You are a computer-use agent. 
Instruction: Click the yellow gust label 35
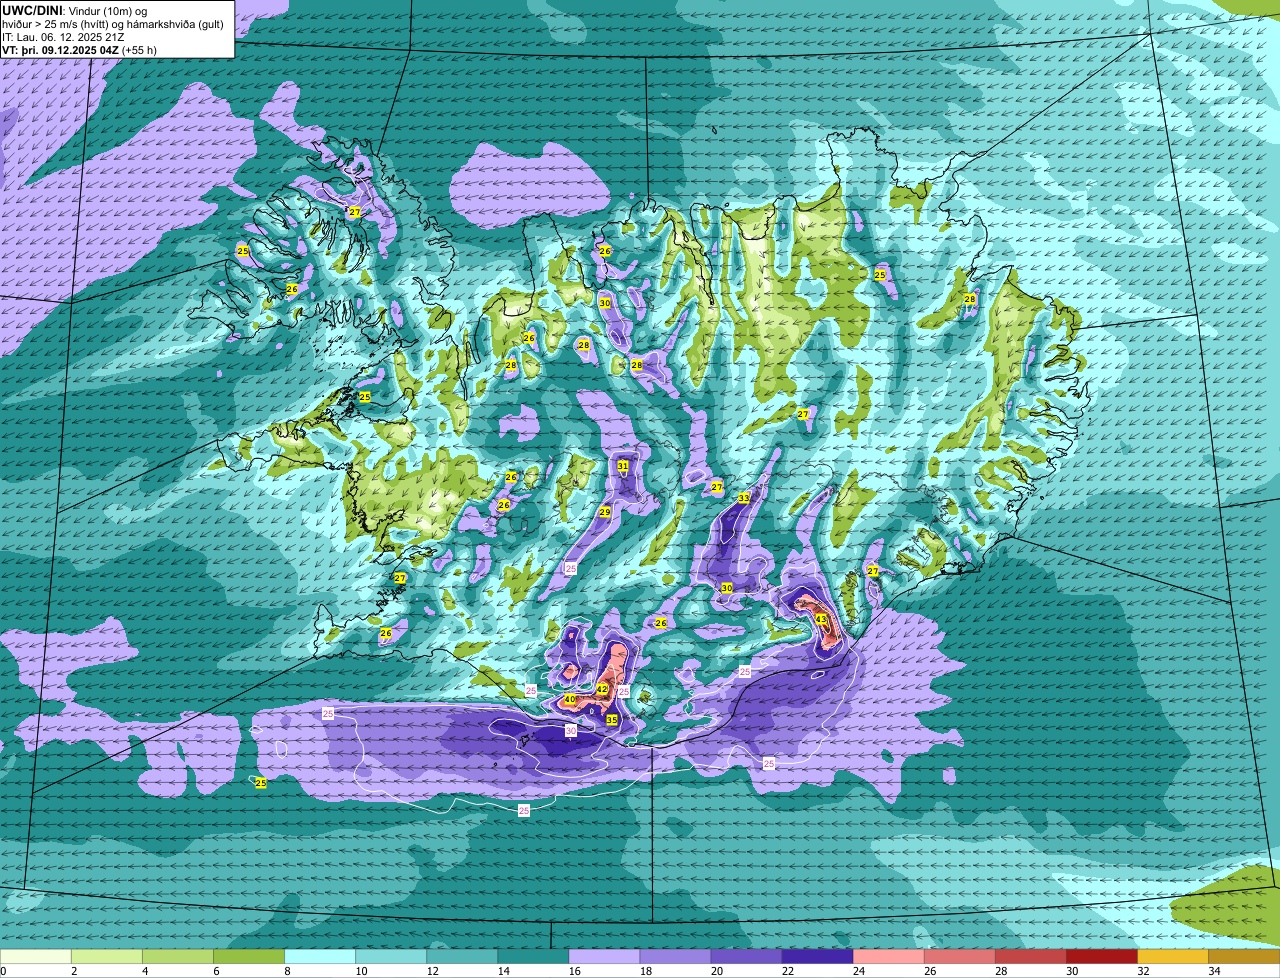point(612,719)
